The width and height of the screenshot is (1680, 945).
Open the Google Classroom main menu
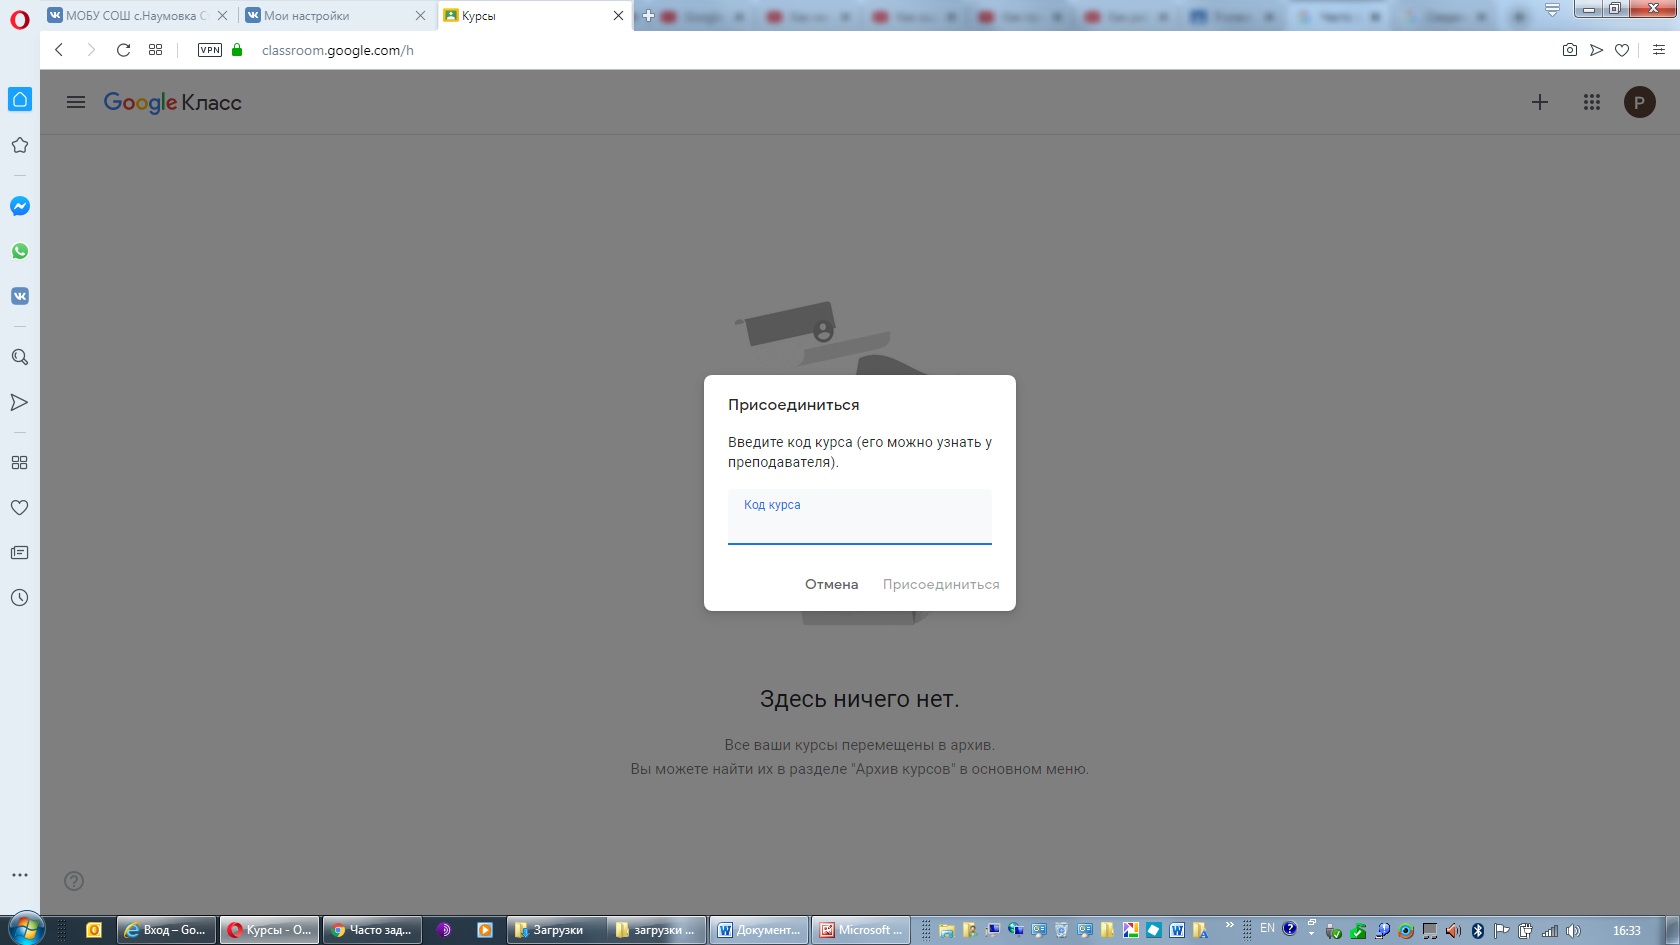76,102
